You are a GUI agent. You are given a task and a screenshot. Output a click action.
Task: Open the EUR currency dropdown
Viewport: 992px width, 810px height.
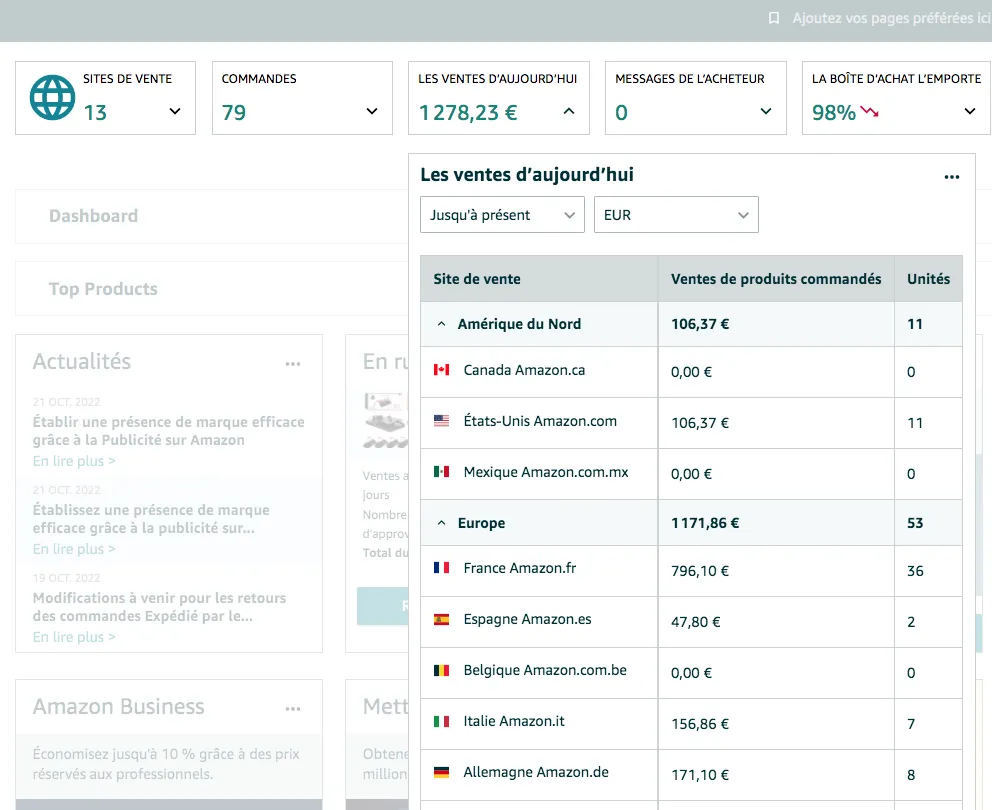coord(676,215)
